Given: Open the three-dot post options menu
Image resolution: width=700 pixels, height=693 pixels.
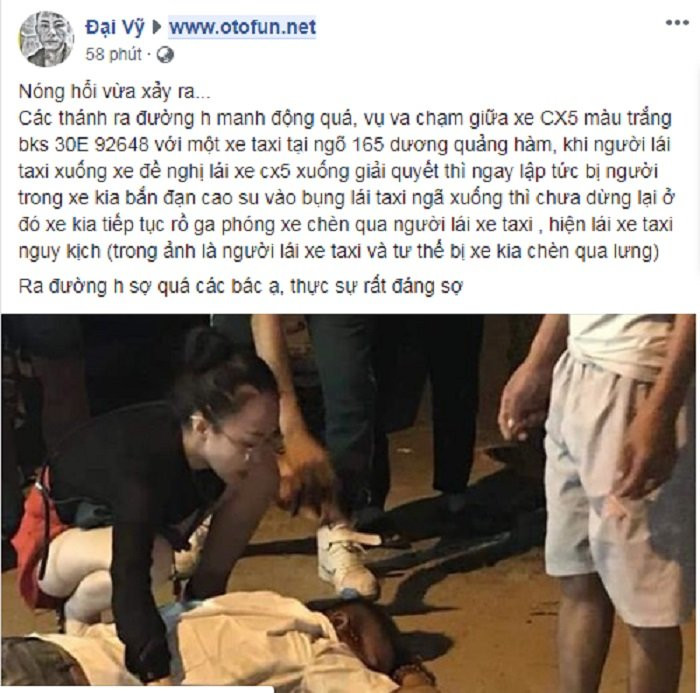Looking at the screenshot, I should pos(677,23).
